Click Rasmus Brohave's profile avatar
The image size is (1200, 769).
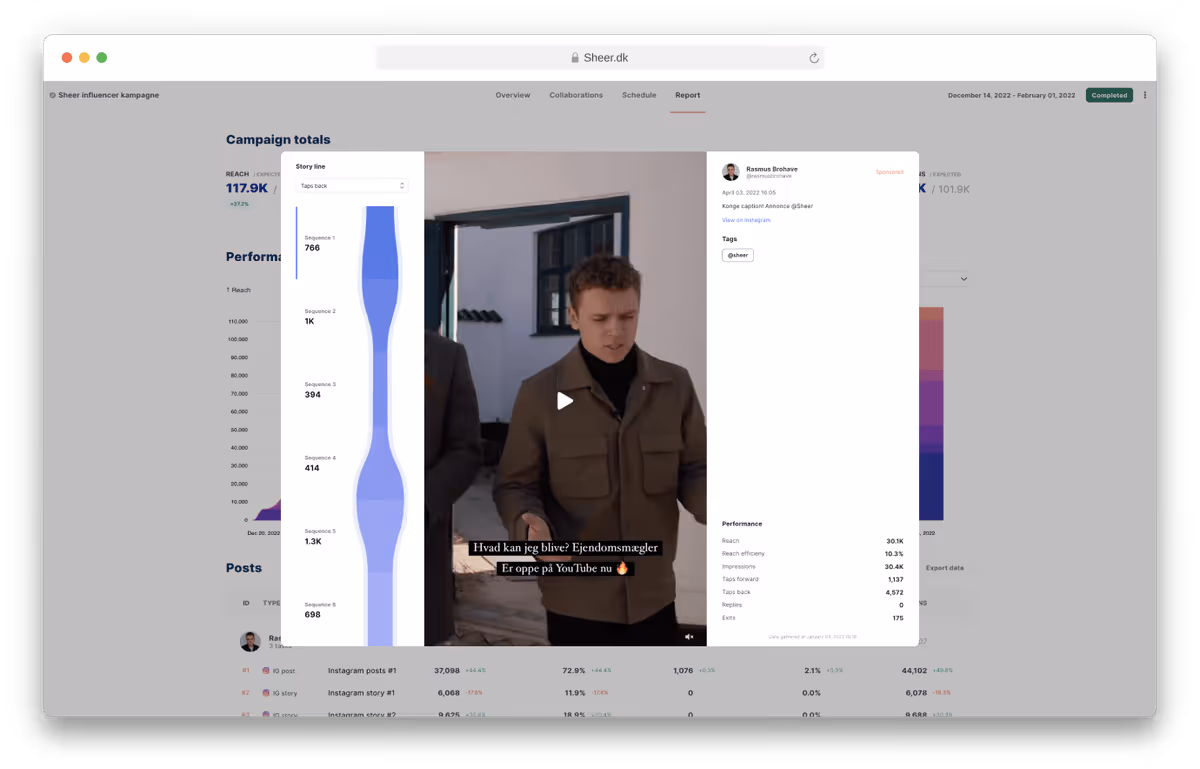pyautogui.click(x=731, y=172)
